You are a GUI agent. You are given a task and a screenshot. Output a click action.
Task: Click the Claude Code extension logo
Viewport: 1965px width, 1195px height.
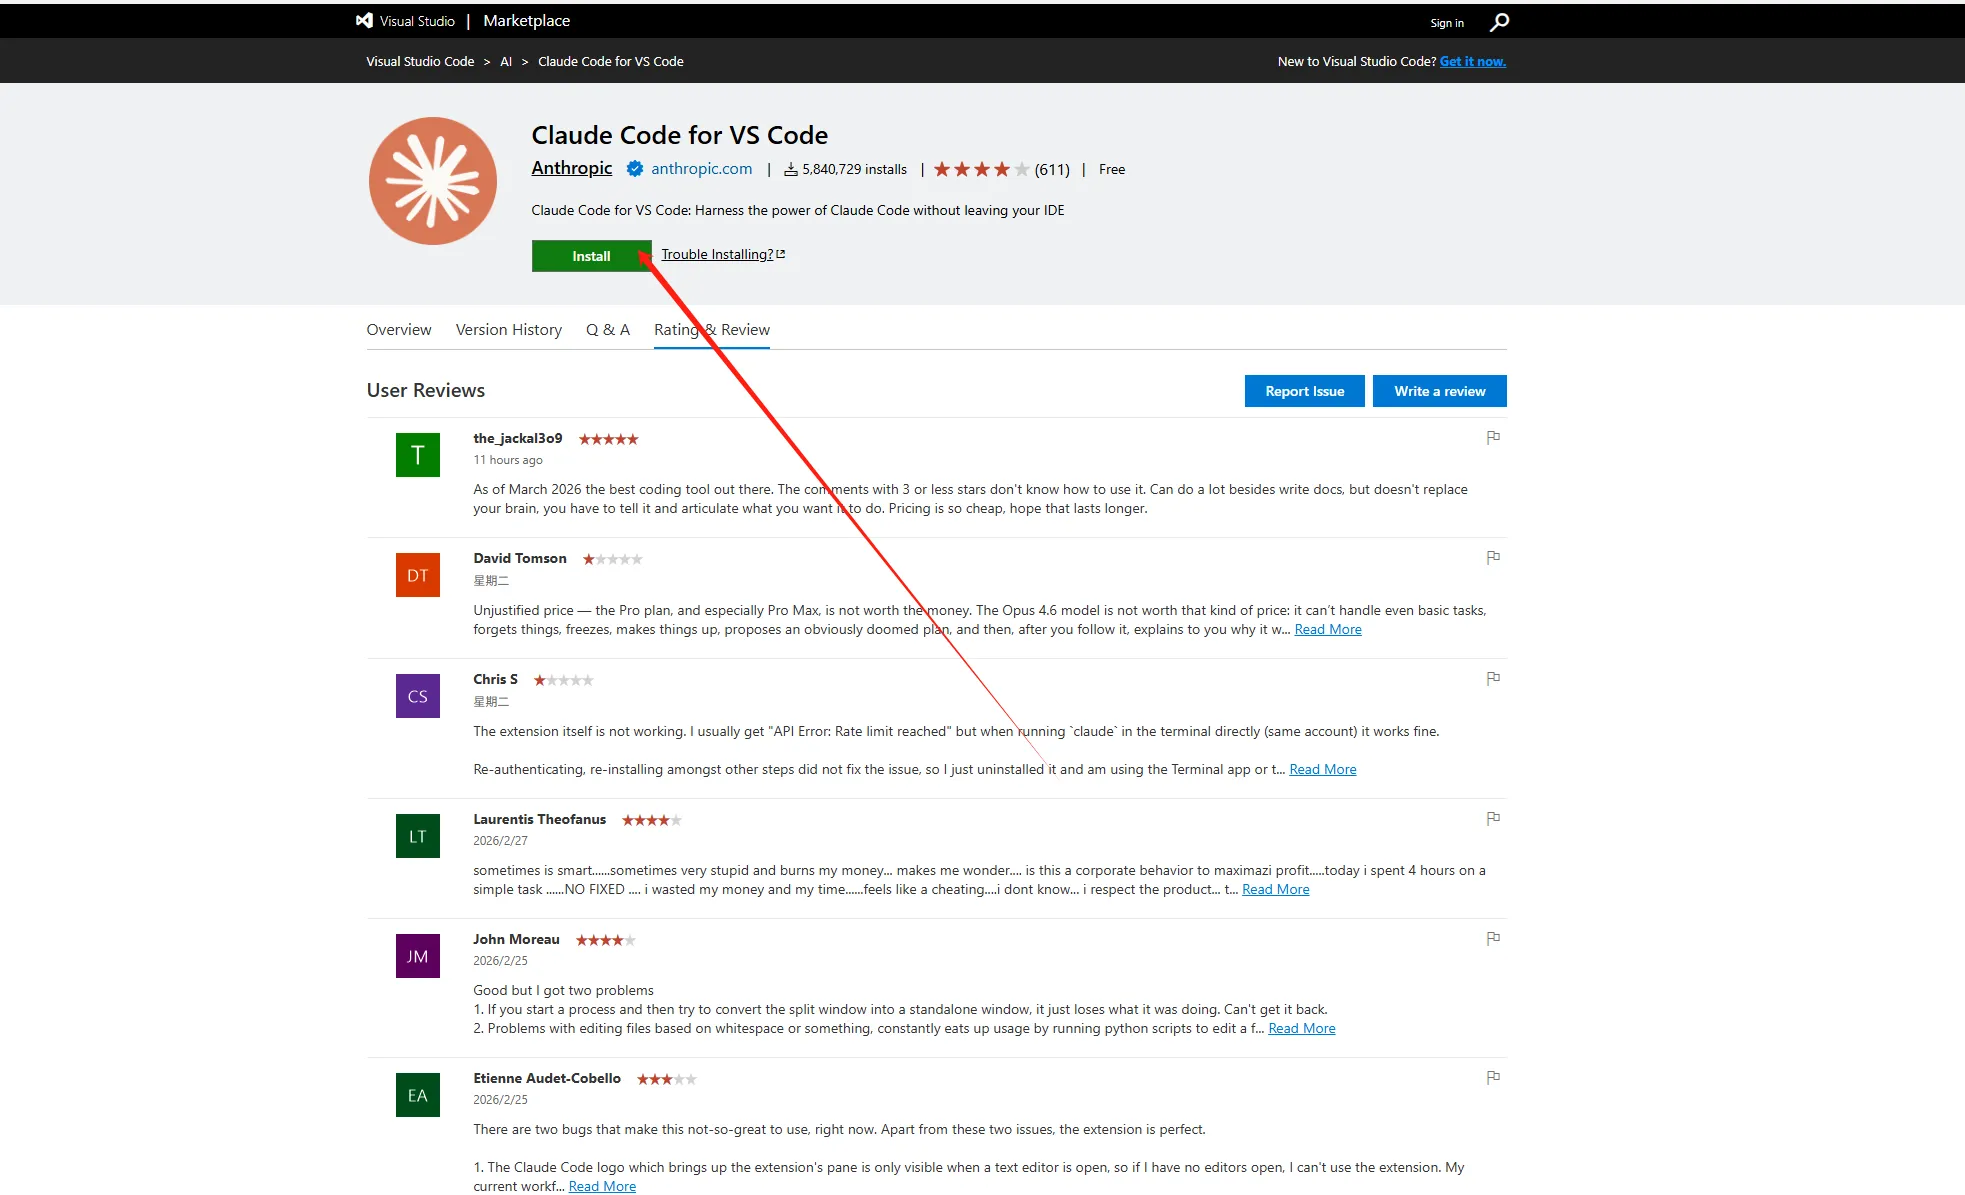pyautogui.click(x=432, y=181)
